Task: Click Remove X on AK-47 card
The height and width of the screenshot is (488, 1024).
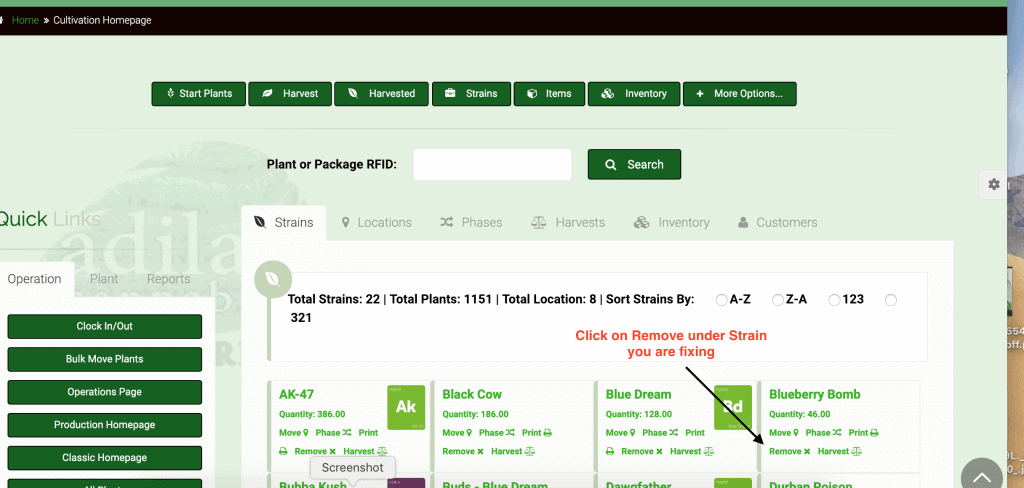Action: pyautogui.click(x=332, y=451)
